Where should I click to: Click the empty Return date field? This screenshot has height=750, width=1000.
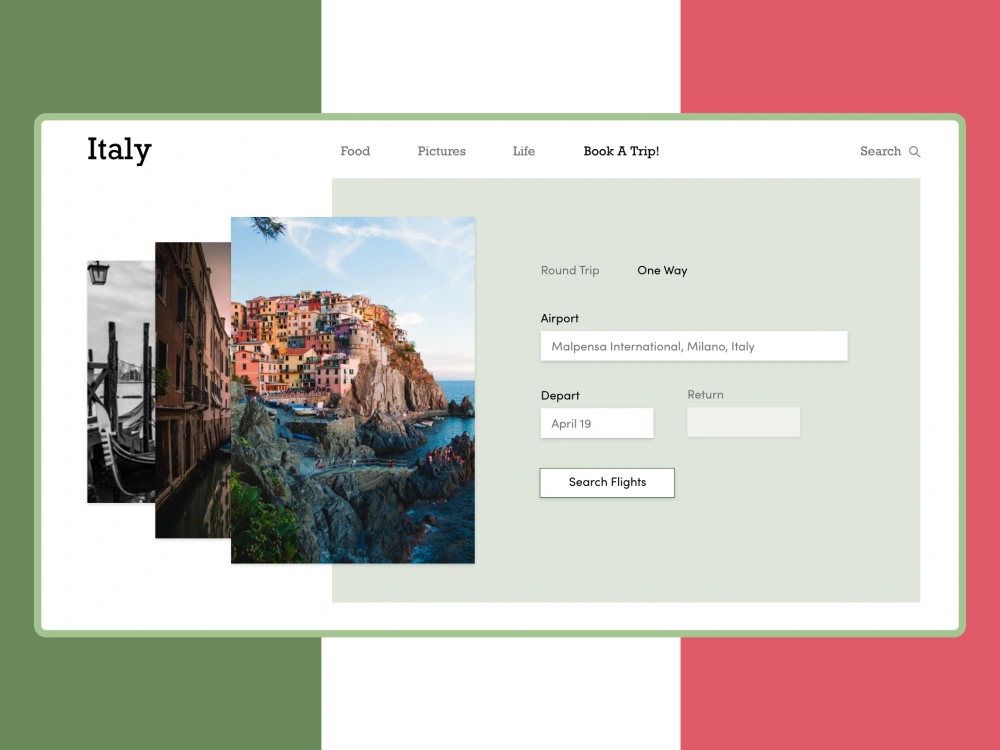coord(743,422)
